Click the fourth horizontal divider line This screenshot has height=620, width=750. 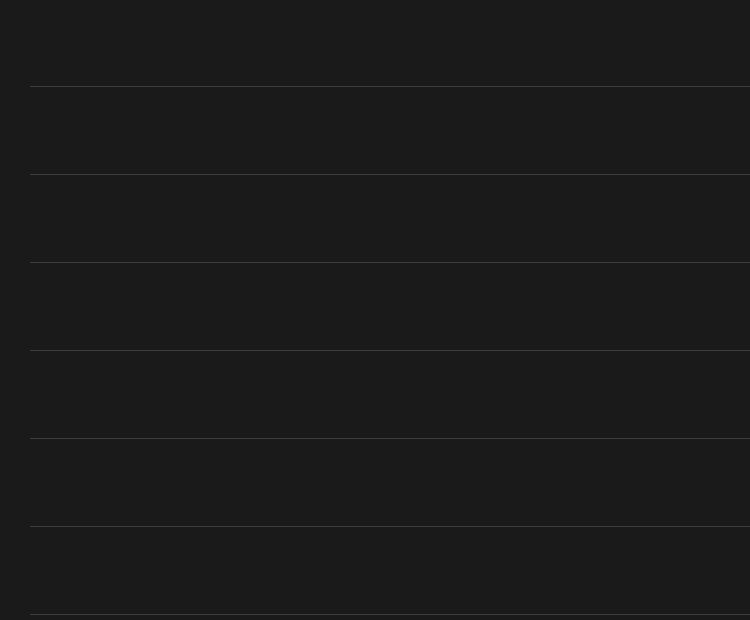(x=389, y=350)
